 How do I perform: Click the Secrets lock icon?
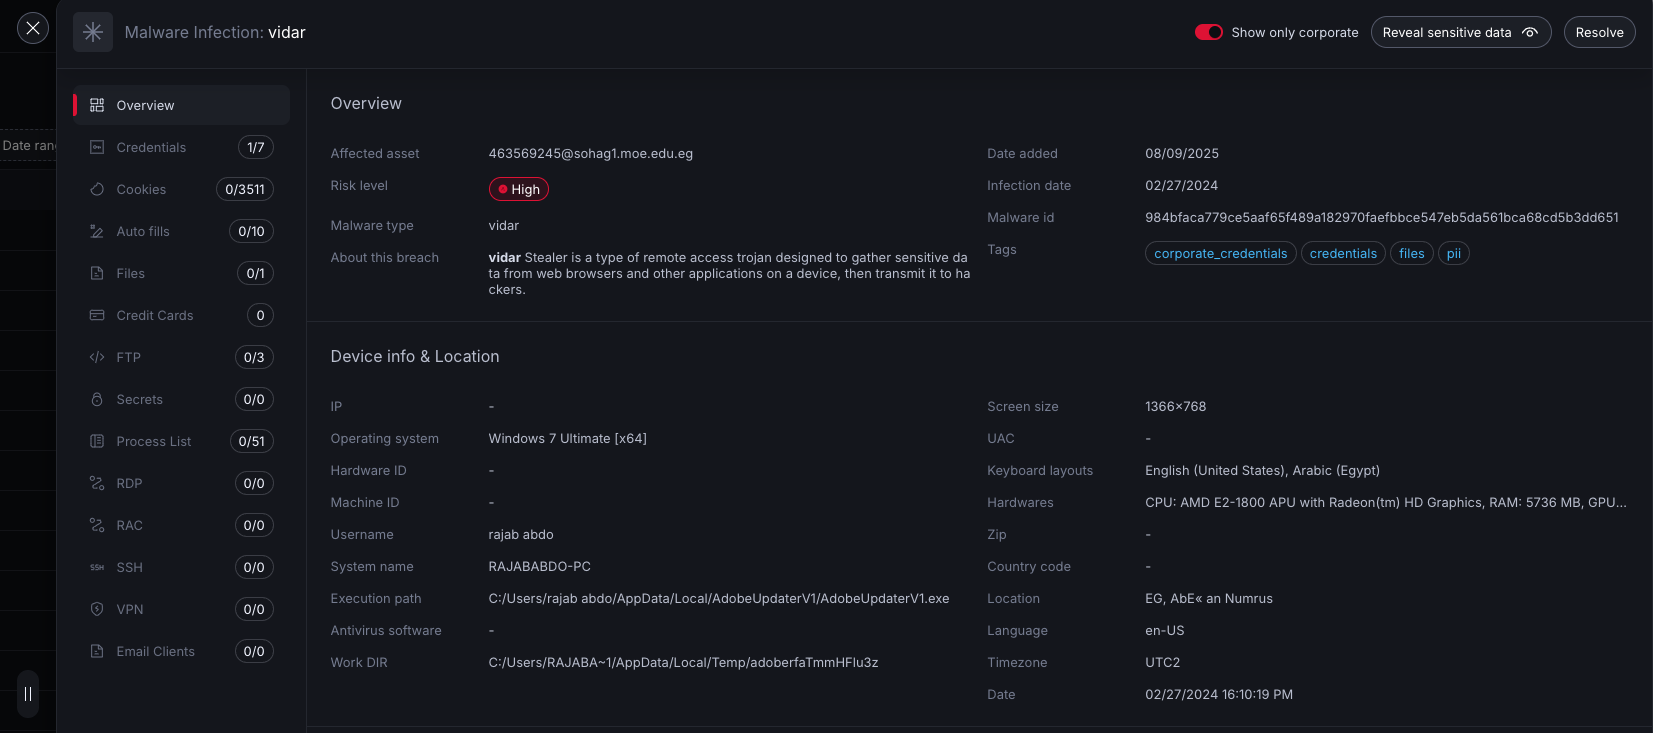97,399
